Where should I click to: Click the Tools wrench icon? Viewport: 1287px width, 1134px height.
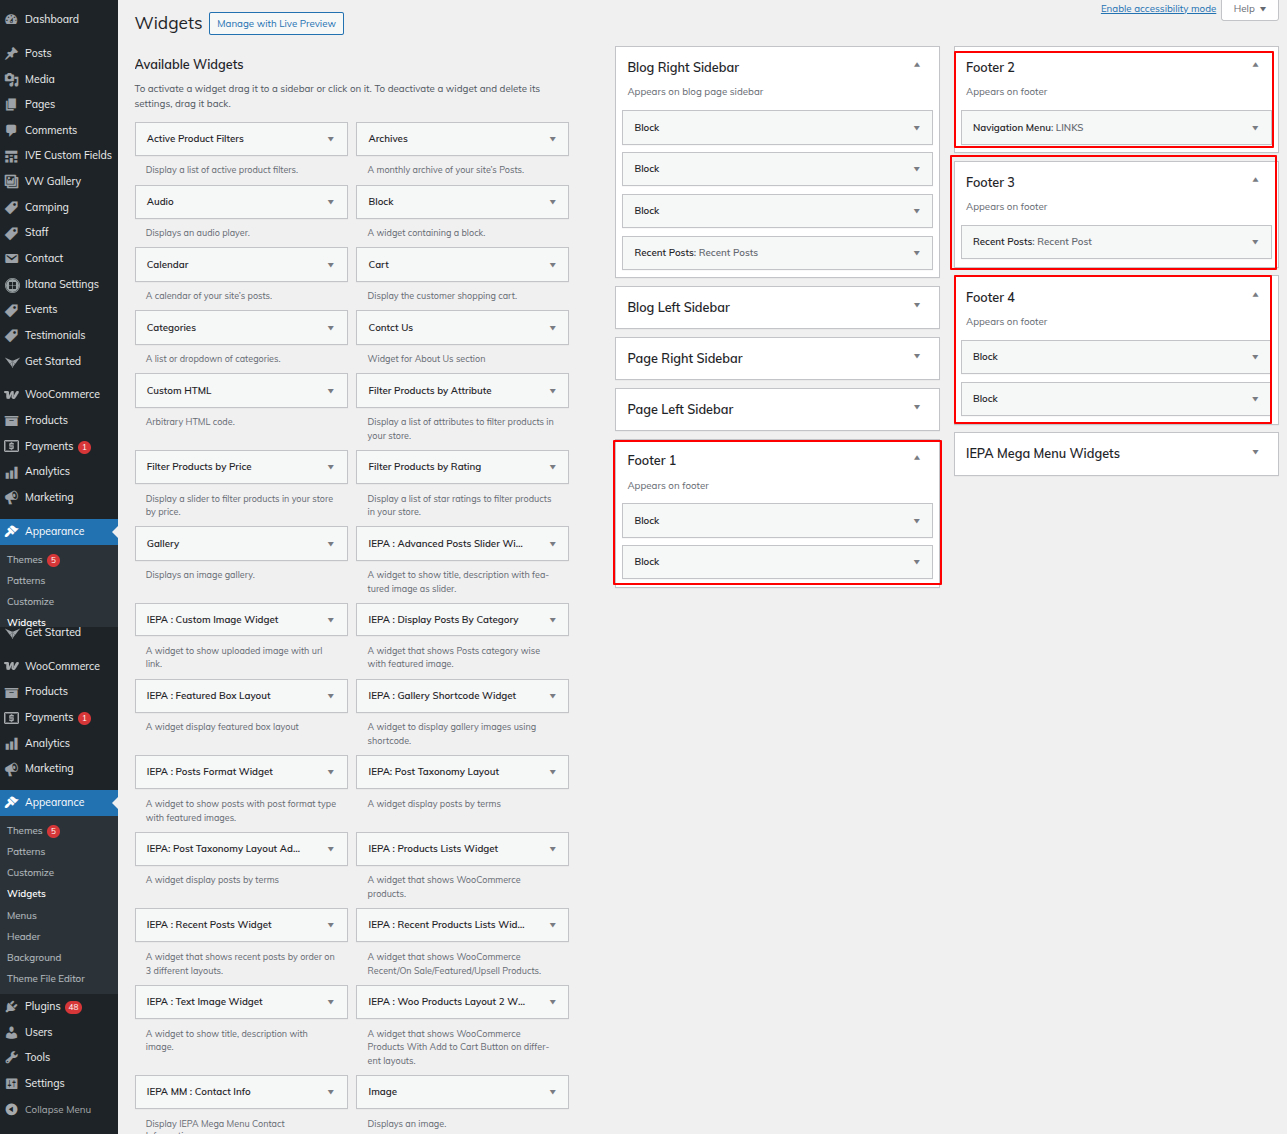(12, 1057)
